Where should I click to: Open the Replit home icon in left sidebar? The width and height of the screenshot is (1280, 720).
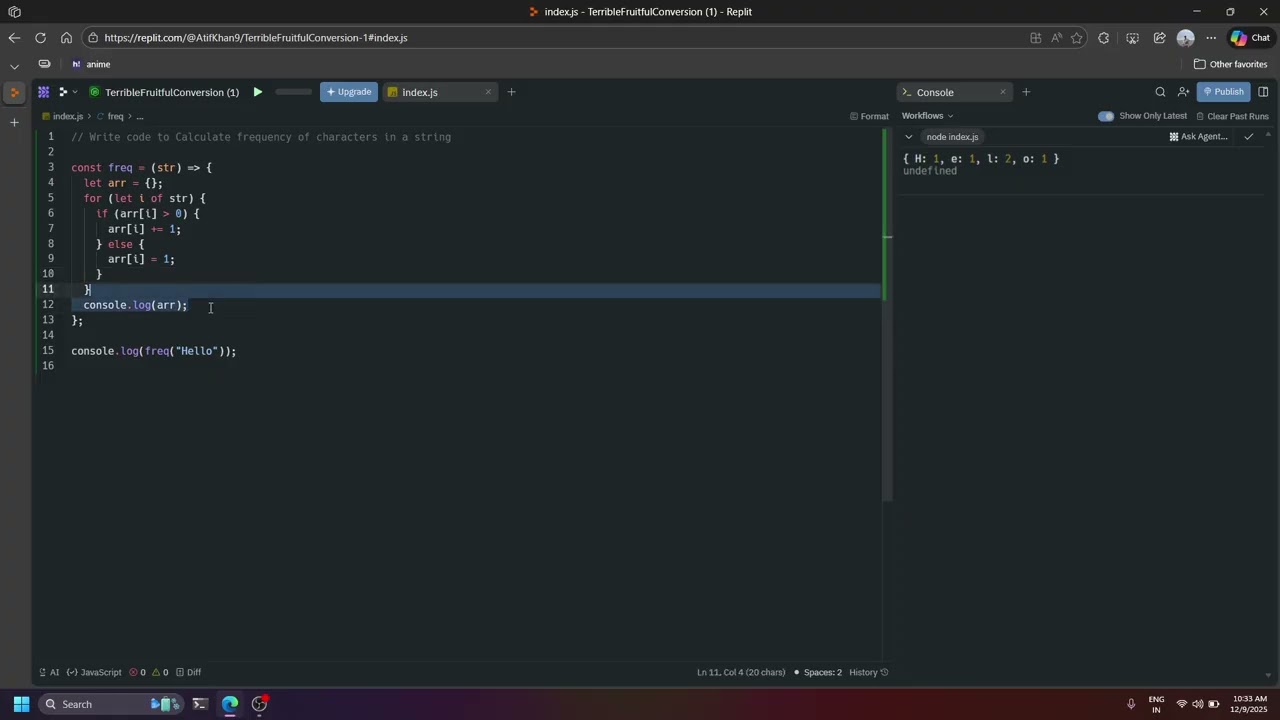tap(14, 92)
